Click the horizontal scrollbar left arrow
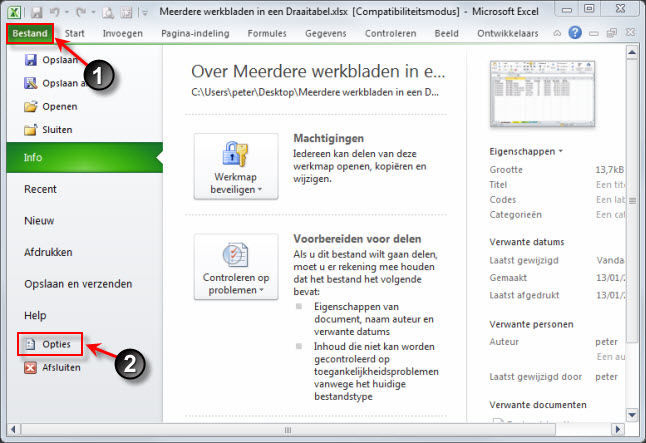Screen dimensions: 646x443 pos(13,430)
